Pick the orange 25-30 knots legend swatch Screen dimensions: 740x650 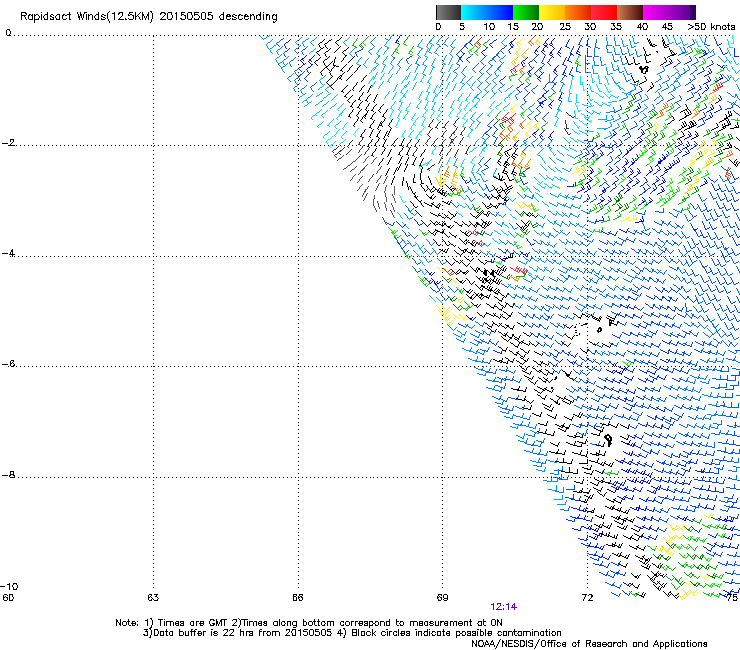tap(578, 12)
